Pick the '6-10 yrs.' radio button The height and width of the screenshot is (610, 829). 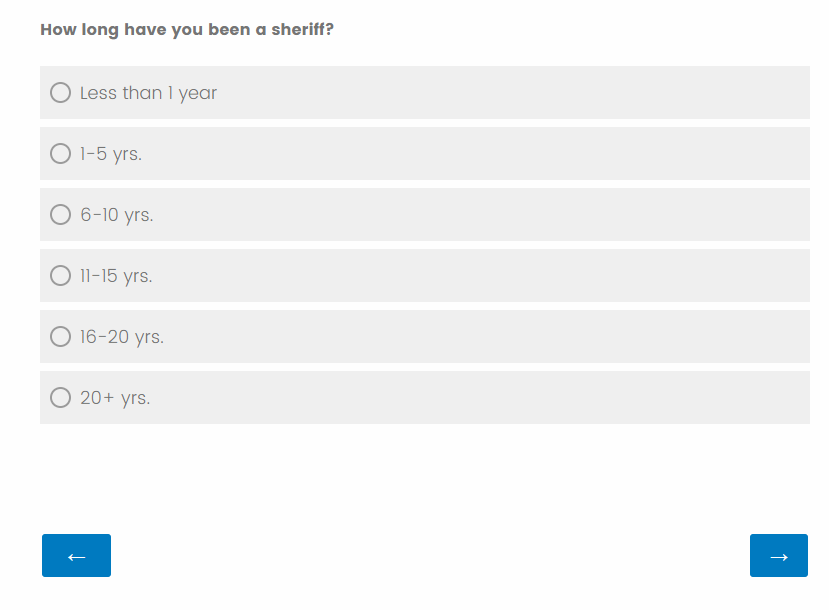(60, 215)
